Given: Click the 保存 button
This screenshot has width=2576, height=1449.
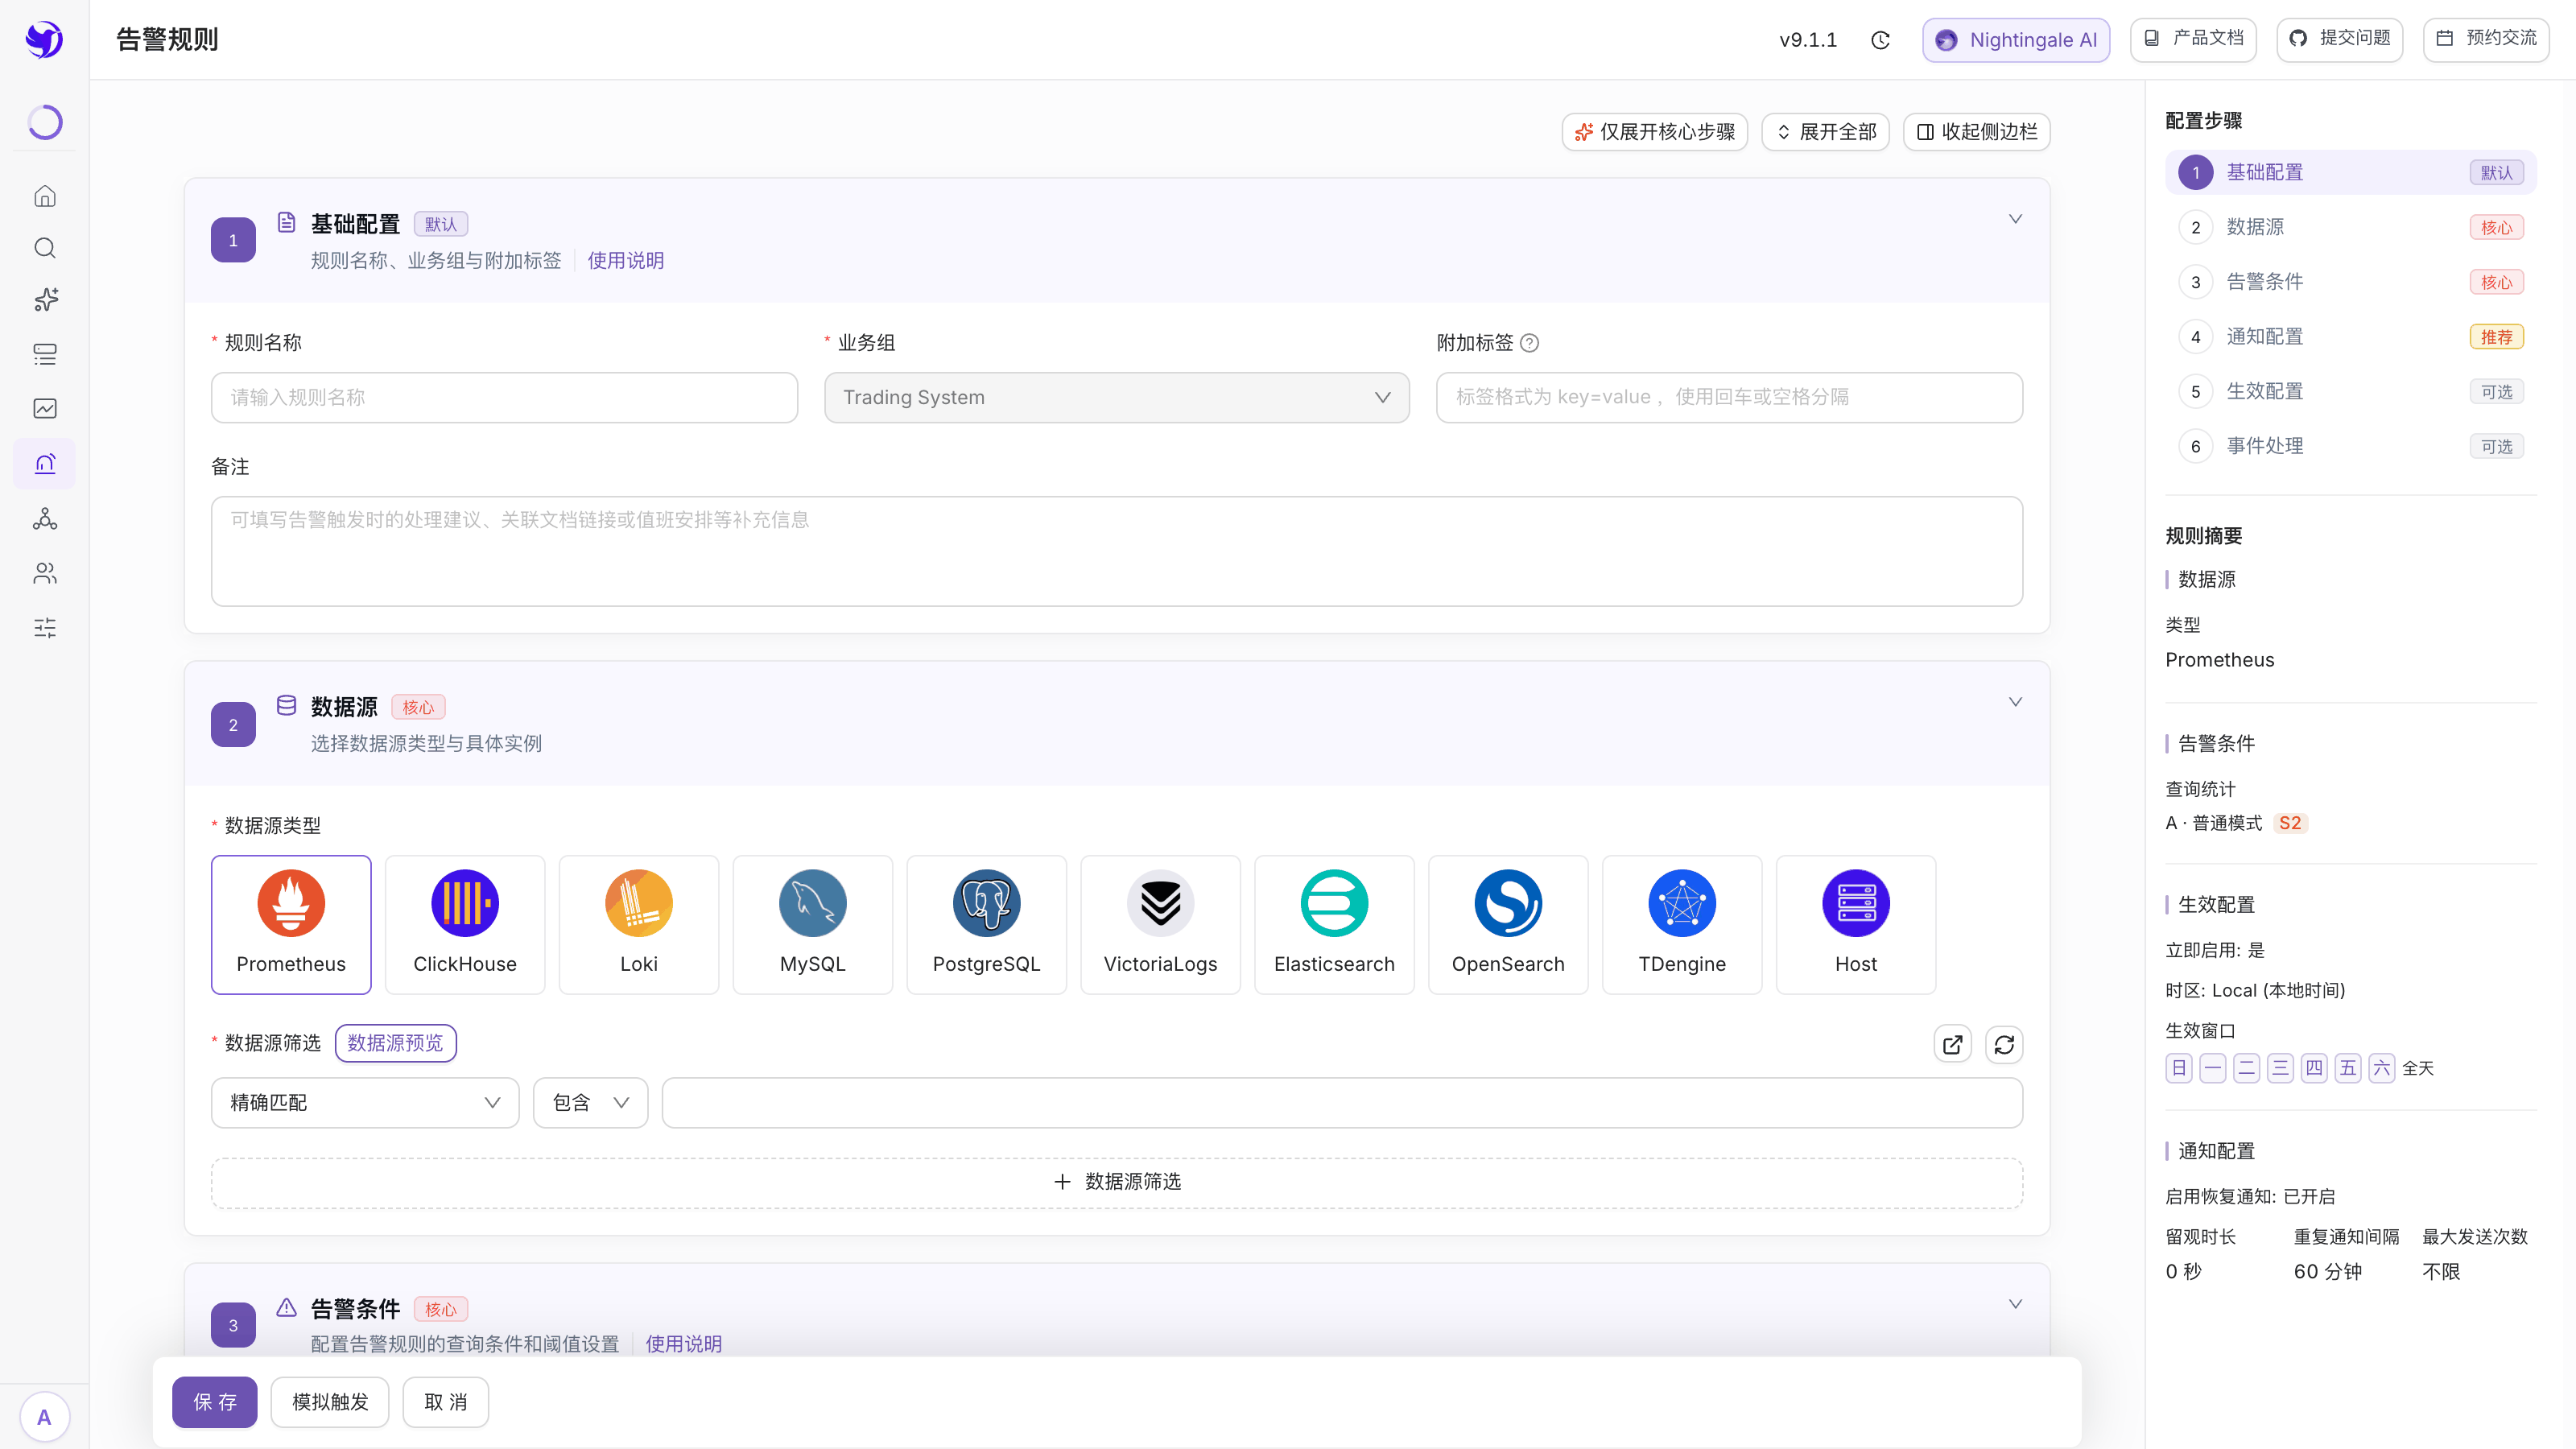Looking at the screenshot, I should click(x=215, y=1402).
